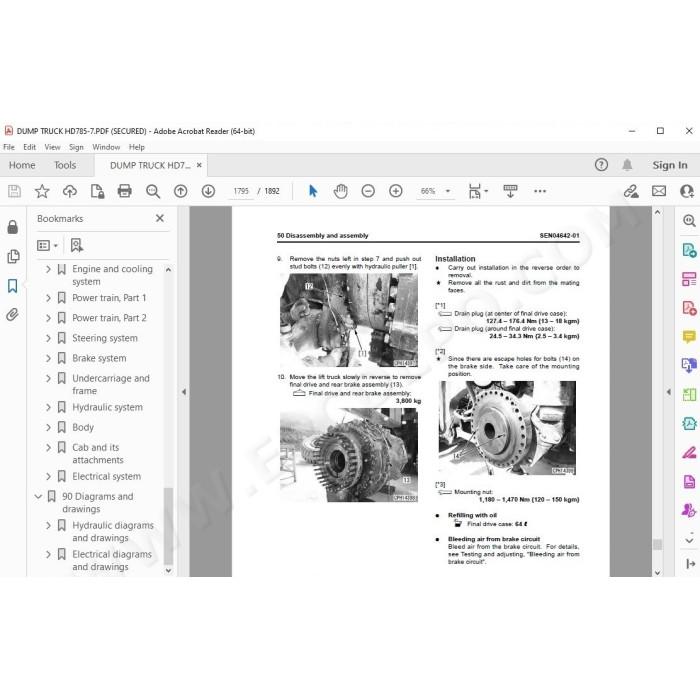The height and width of the screenshot is (700, 700).
Task: Click the scrolling mode keyboard icon
Action: pos(510,192)
